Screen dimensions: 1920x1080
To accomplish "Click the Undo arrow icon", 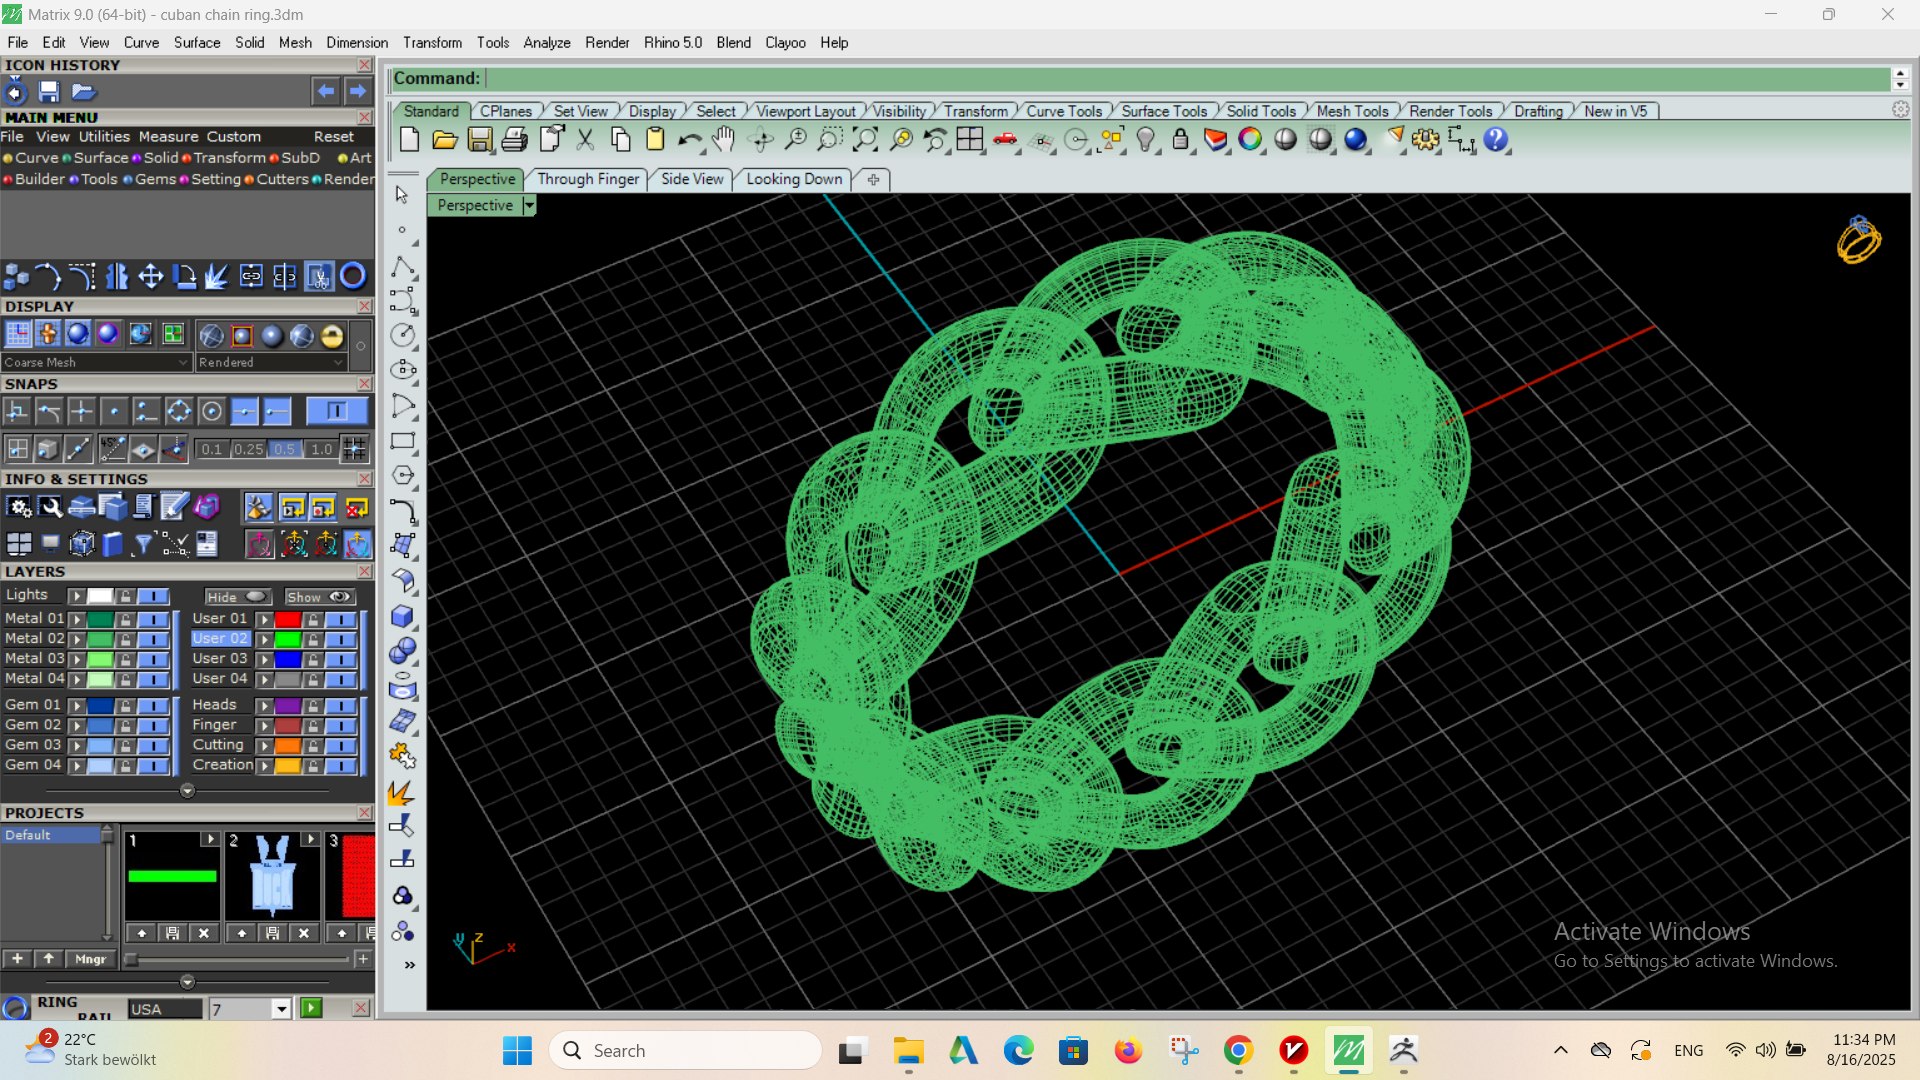I will [x=689, y=140].
